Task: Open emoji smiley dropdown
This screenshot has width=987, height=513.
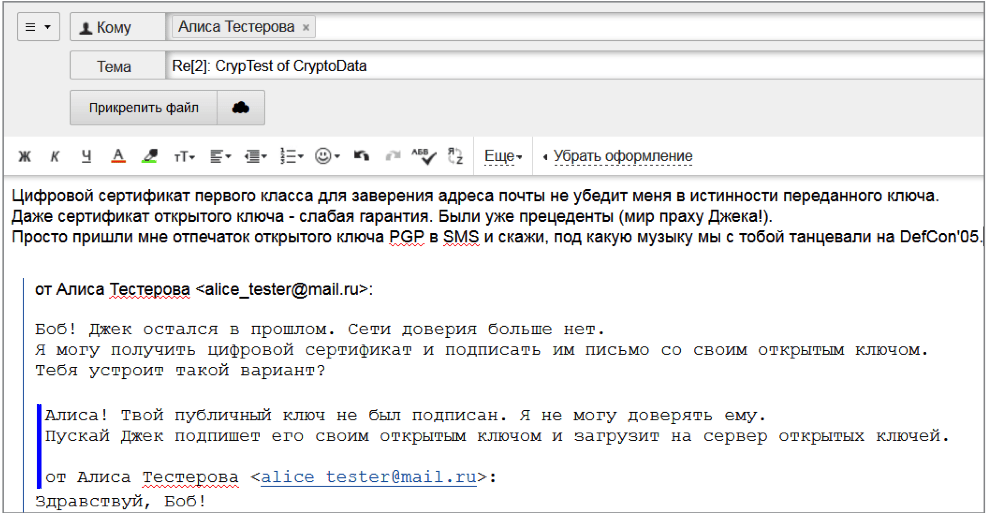Action: tap(327, 156)
